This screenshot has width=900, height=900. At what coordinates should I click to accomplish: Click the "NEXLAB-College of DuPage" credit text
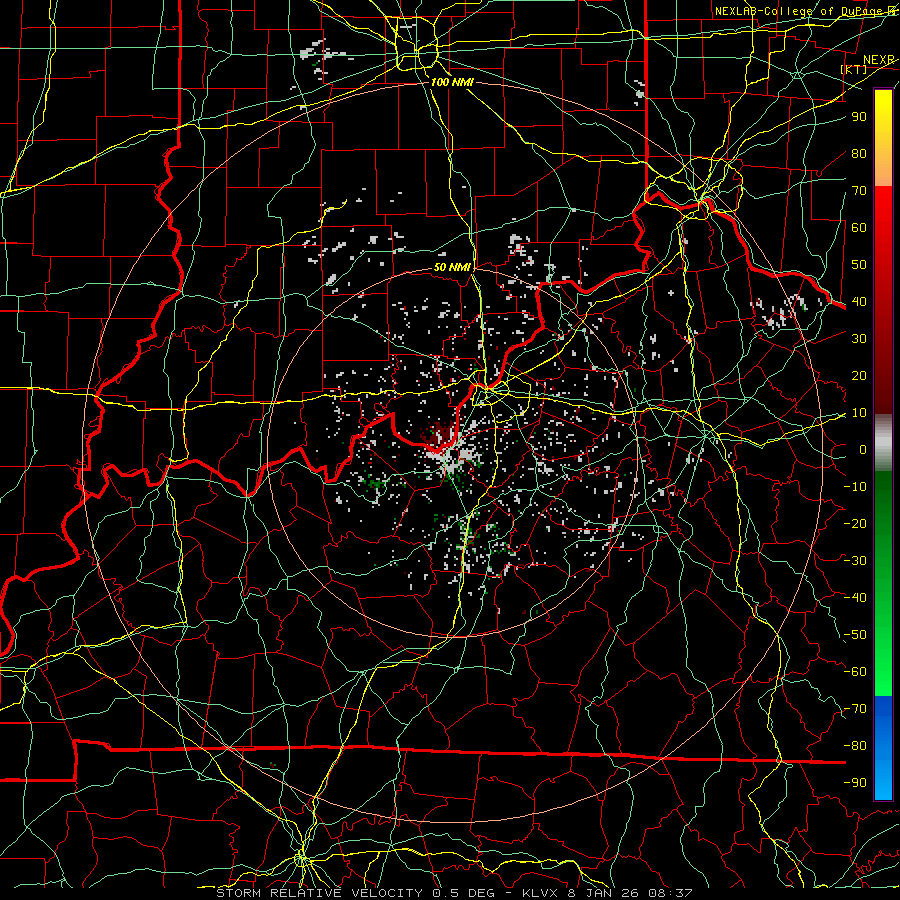(798, 11)
